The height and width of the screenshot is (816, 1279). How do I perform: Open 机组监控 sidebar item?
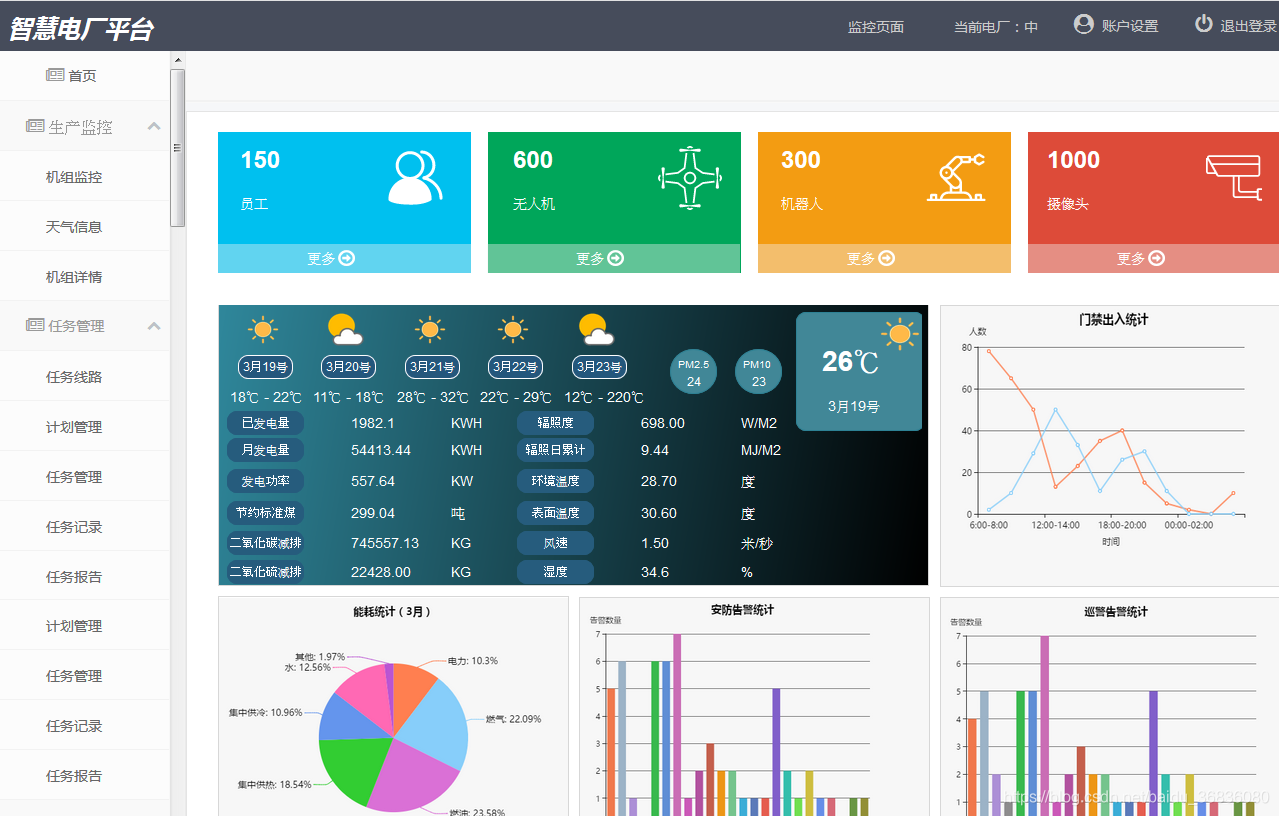pyautogui.click(x=74, y=177)
